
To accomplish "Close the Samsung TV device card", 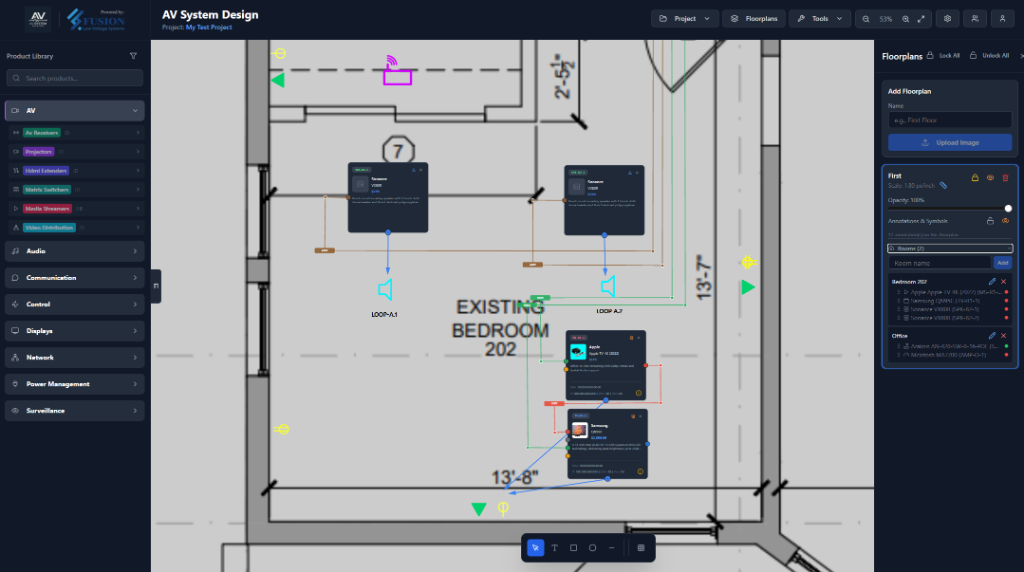I will point(640,416).
